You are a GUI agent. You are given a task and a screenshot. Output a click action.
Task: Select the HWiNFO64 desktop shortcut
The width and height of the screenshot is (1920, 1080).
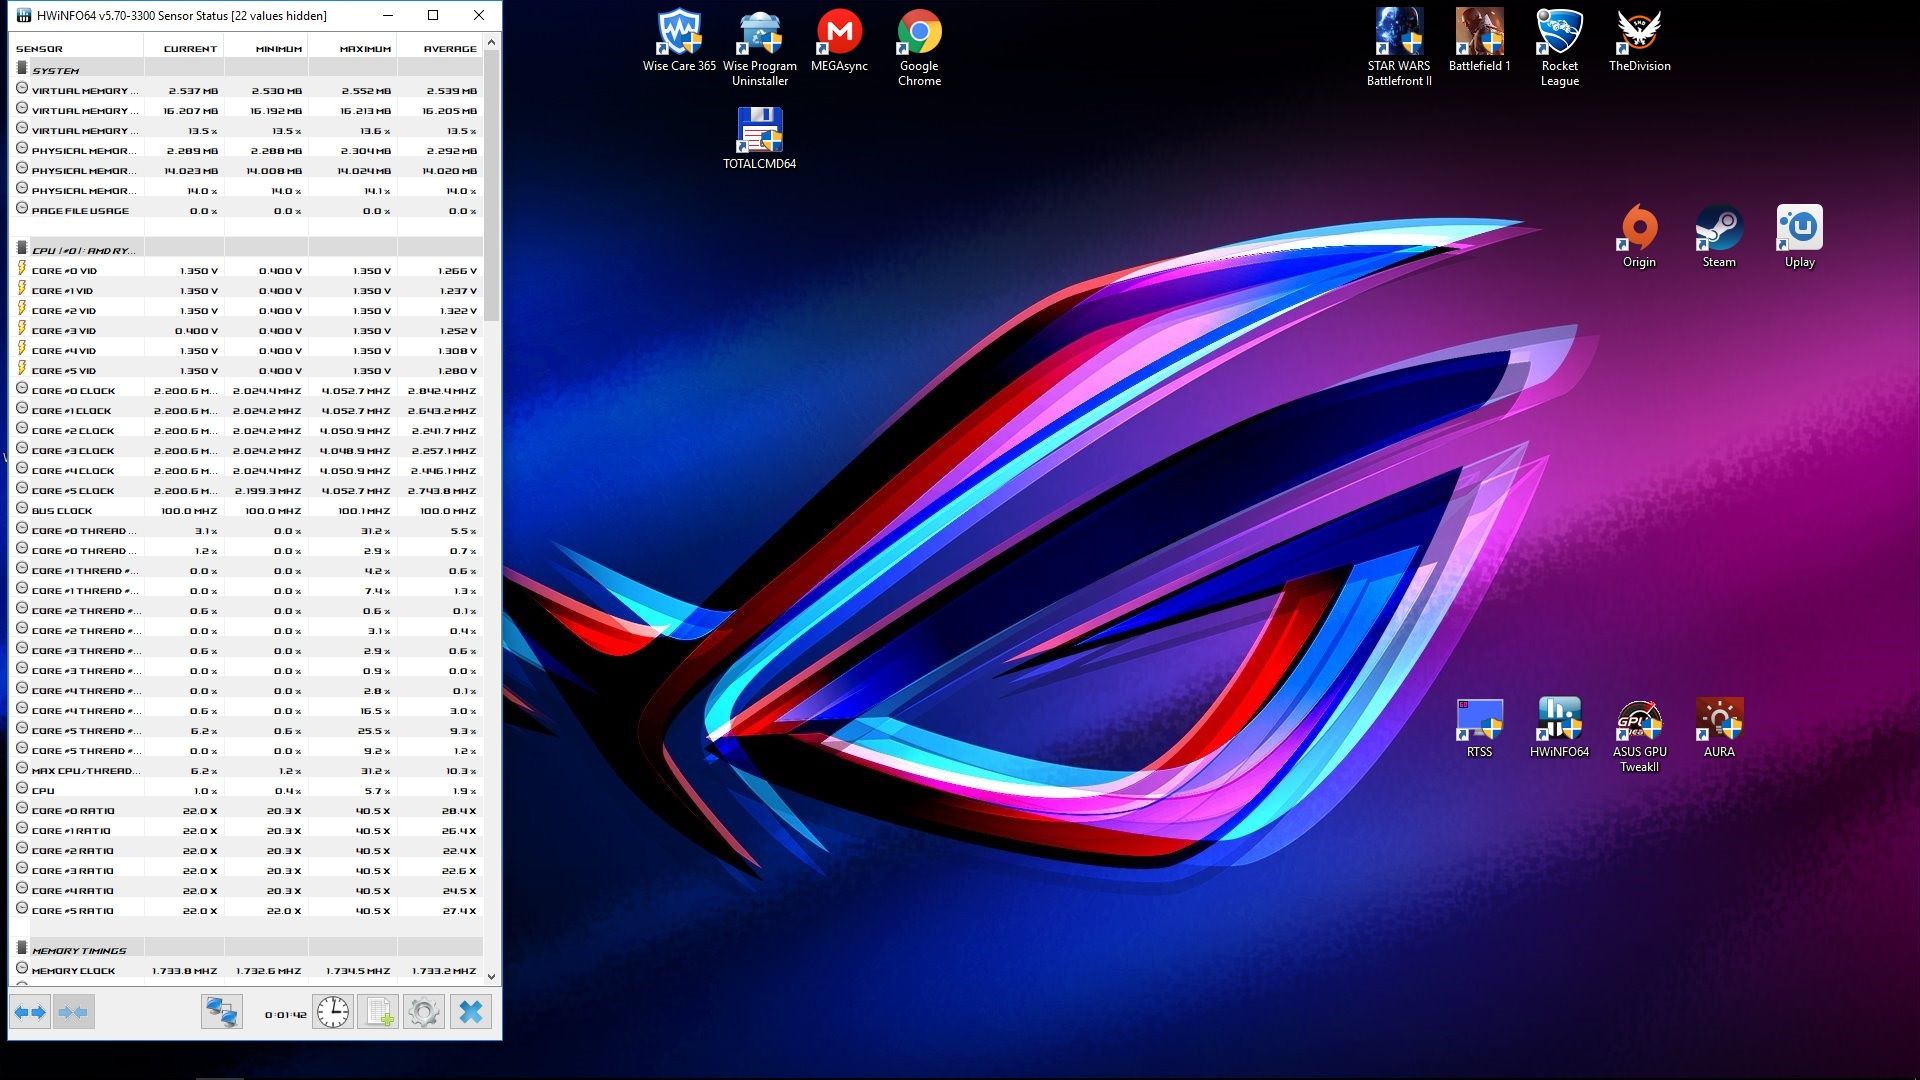(x=1559, y=728)
